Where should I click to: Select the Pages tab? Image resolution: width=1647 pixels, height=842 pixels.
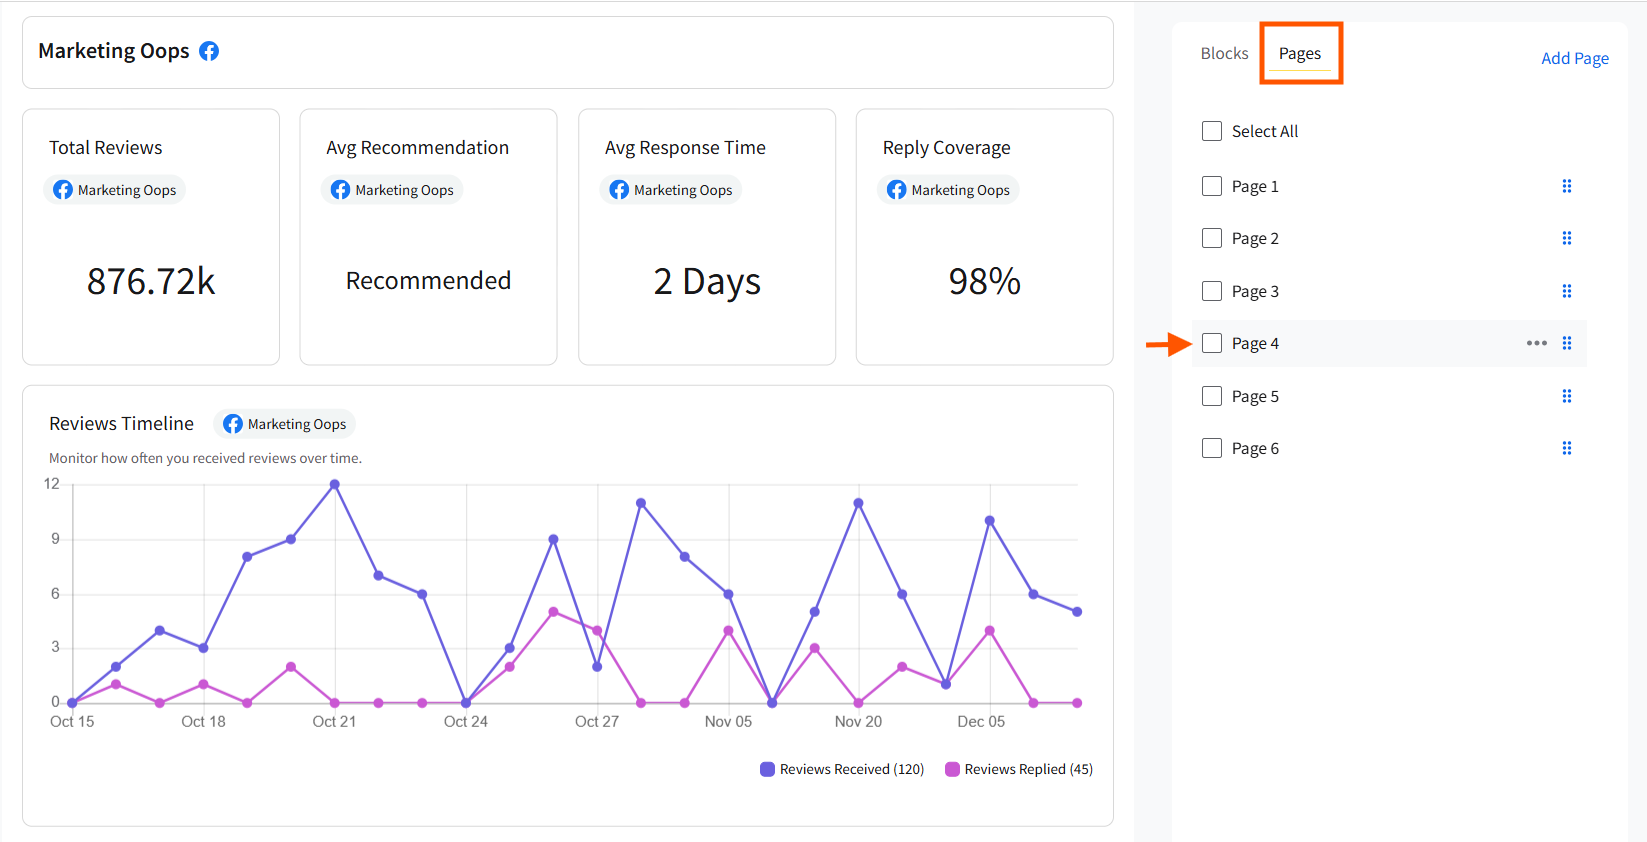click(x=1300, y=53)
